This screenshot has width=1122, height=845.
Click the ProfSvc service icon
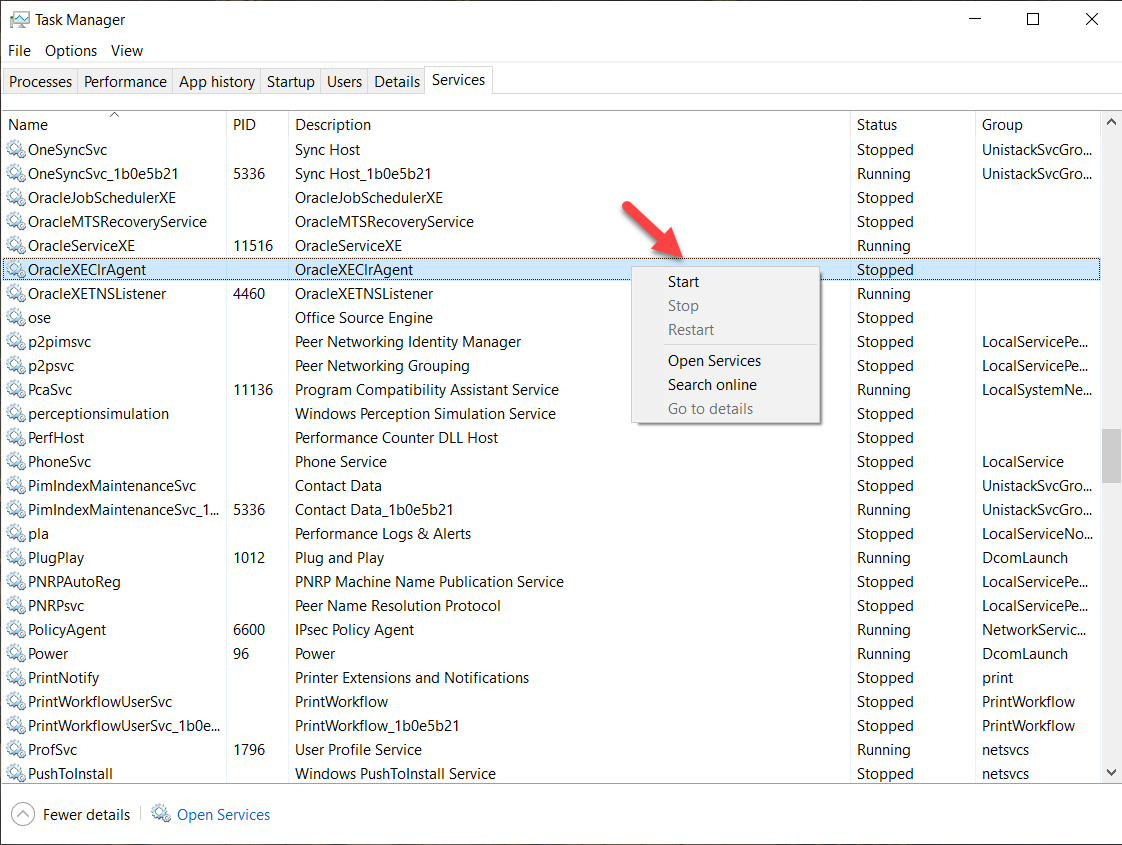pyautogui.click(x=16, y=749)
